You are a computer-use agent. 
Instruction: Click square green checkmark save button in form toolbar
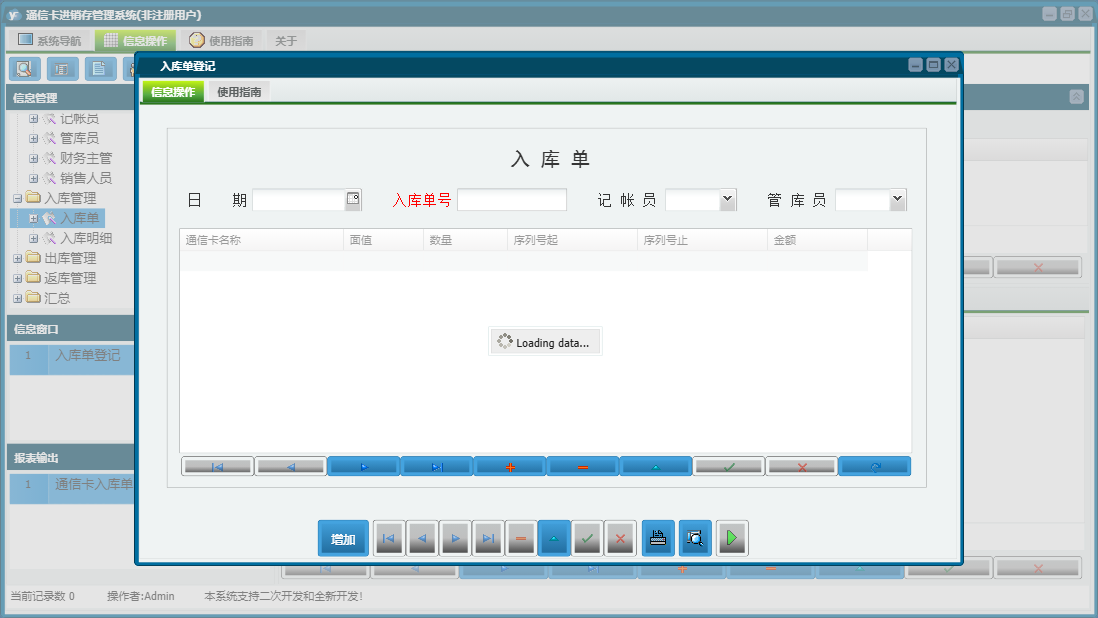coord(588,538)
